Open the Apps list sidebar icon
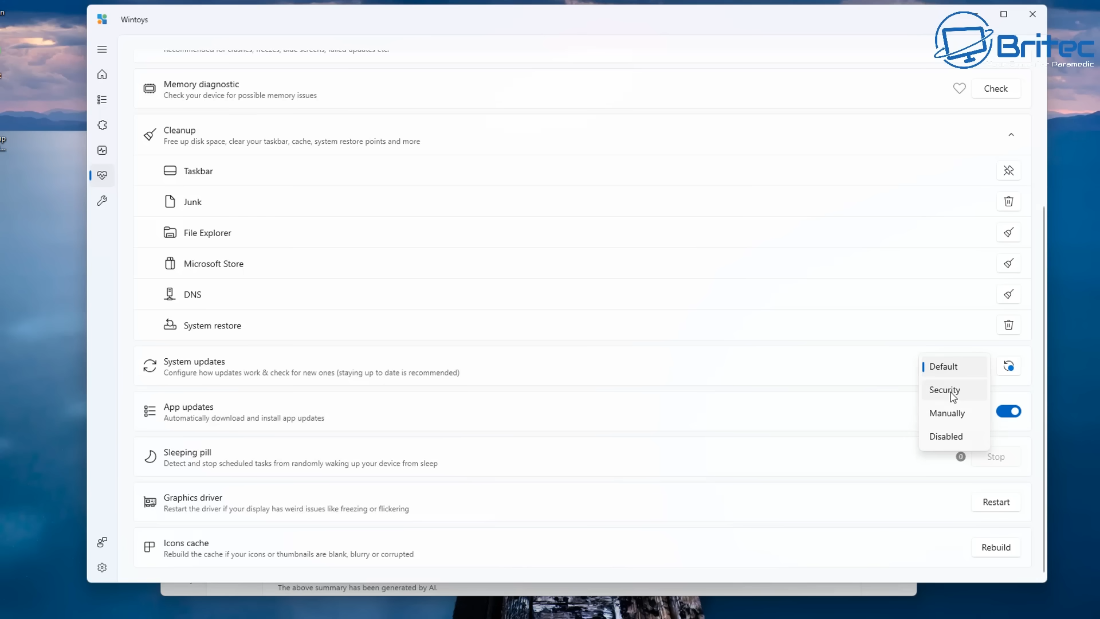Viewport: 1100px width, 619px height. [x=102, y=100]
